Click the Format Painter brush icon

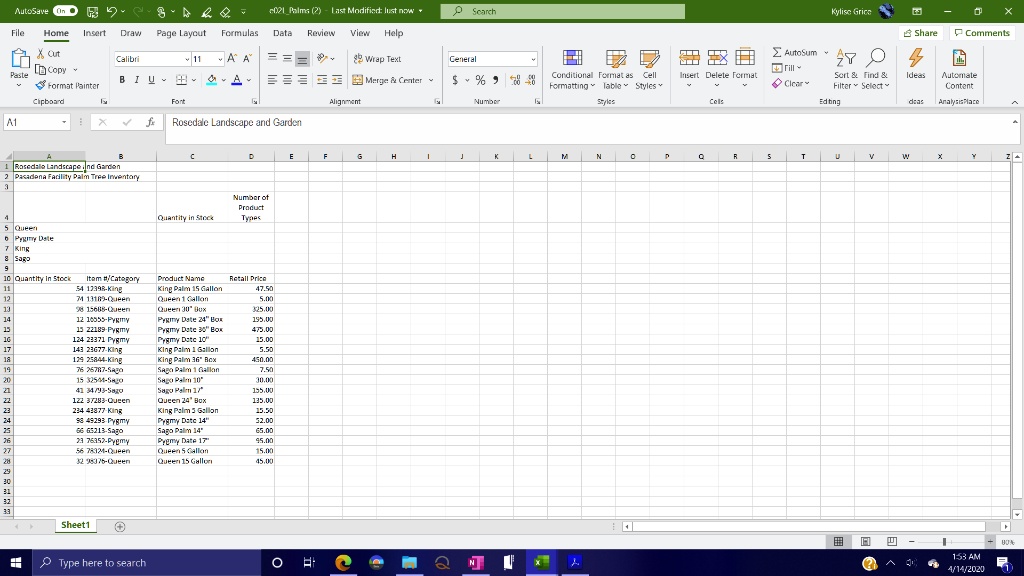coord(41,86)
